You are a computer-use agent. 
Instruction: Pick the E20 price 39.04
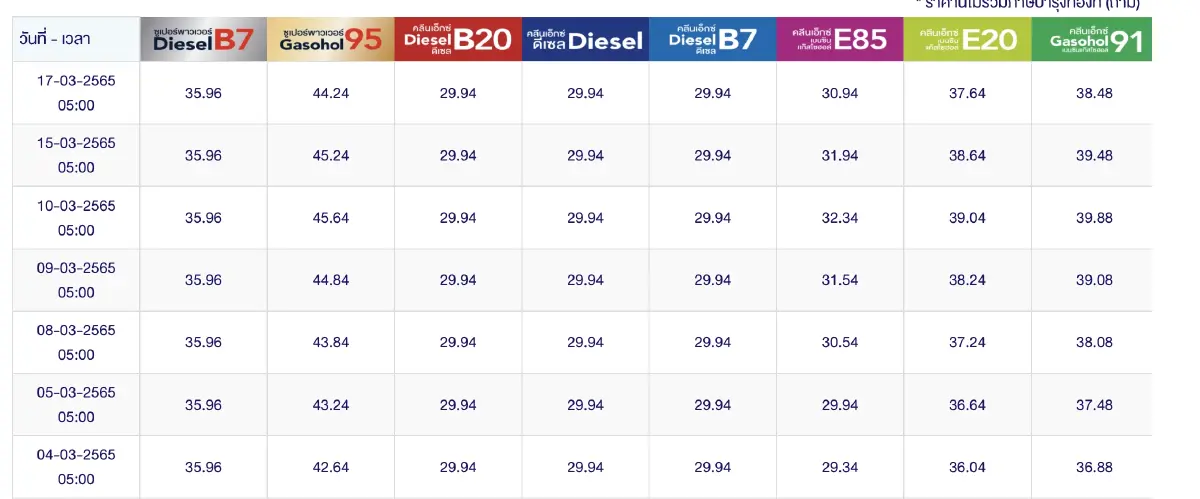point(967,218)
